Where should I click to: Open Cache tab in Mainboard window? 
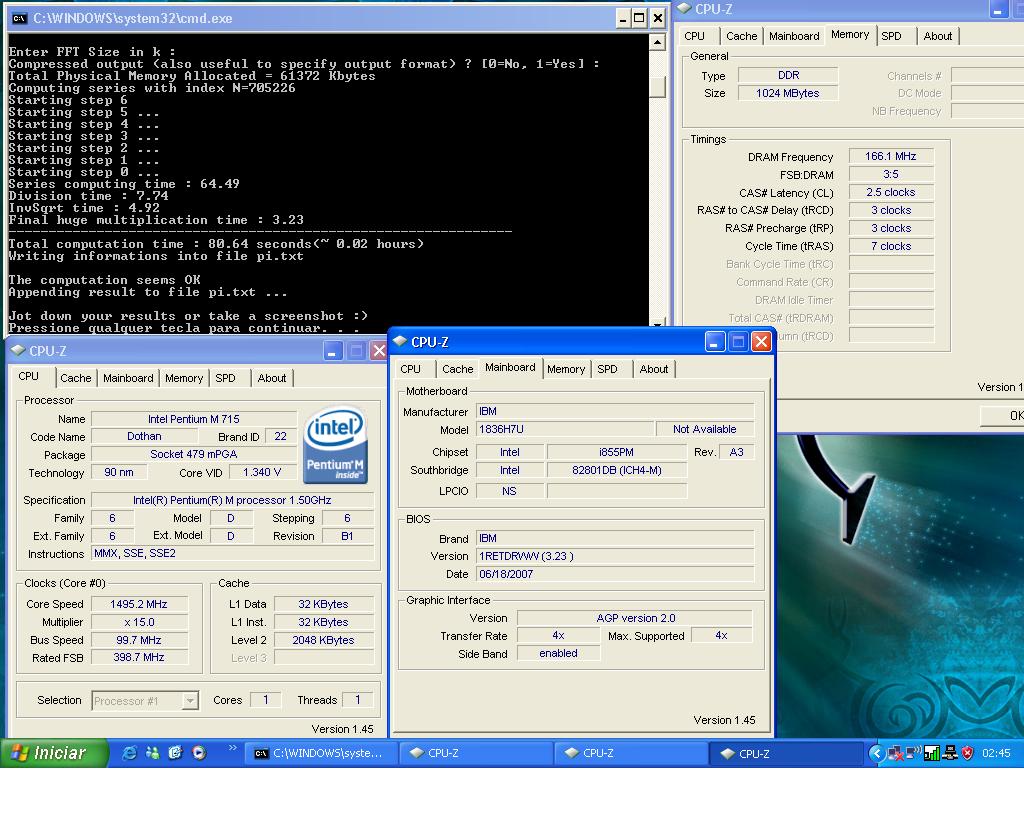click(457, 369)
